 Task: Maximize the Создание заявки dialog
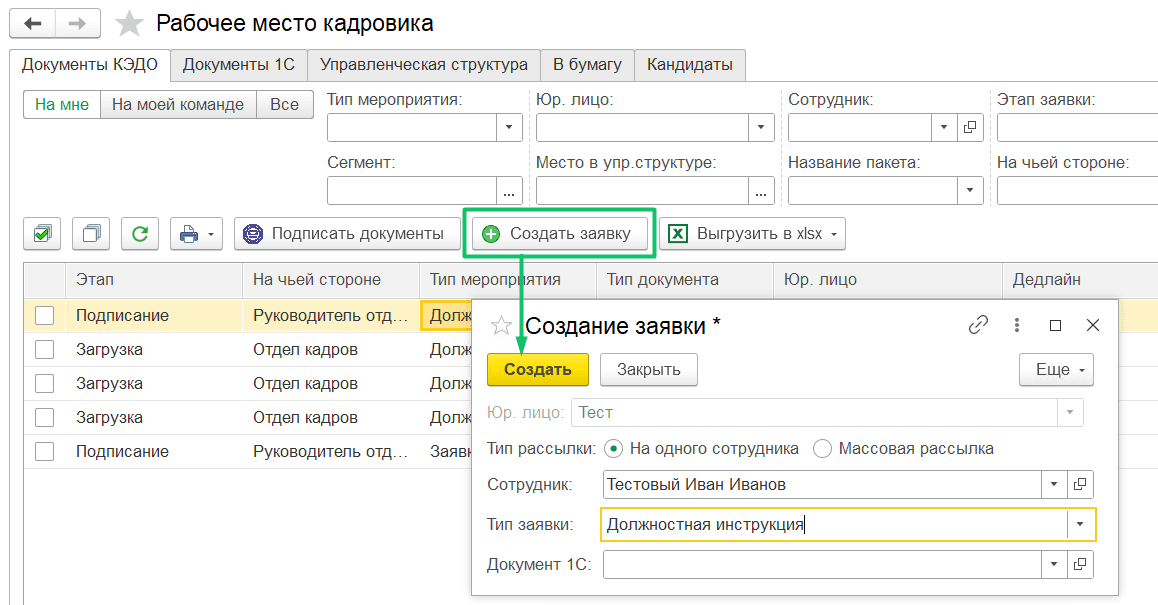pos(1055,325)
